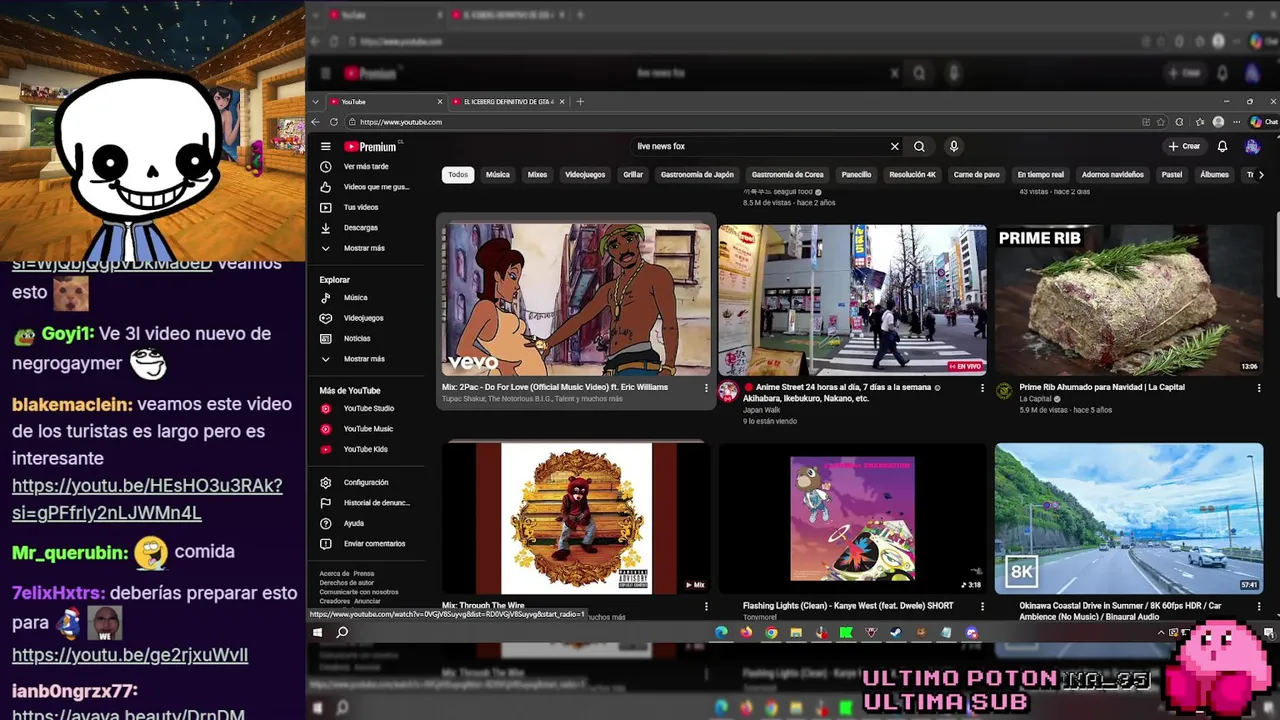
Task: Clear the 'live news fox' search text
Action: (895, 146)
